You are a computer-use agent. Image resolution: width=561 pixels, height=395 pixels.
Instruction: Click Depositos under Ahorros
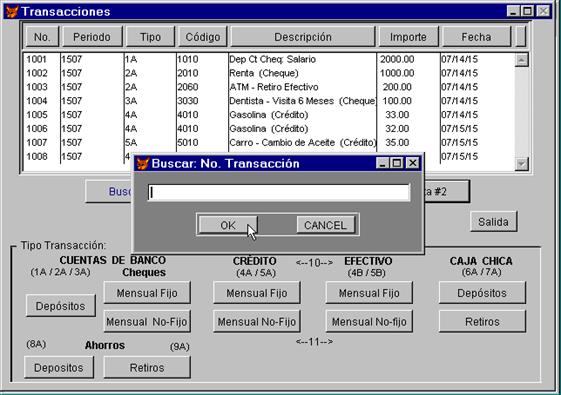click(x=59, y=367)
